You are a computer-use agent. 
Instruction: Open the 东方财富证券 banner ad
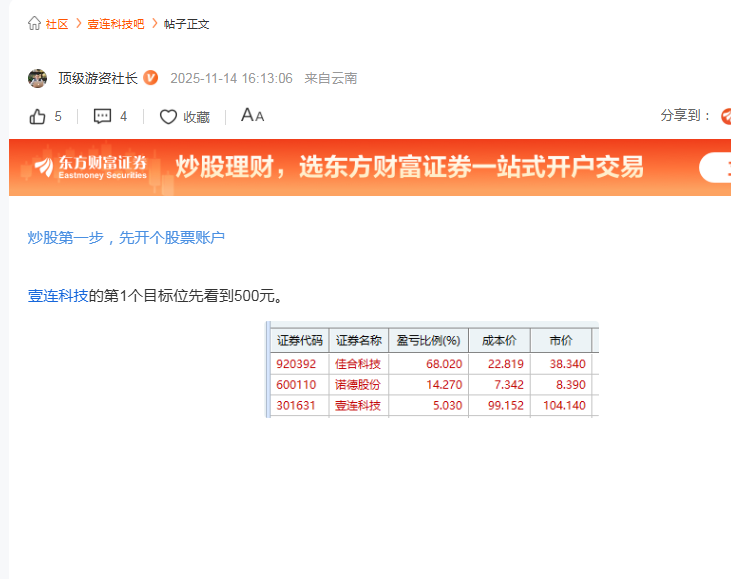370,167
